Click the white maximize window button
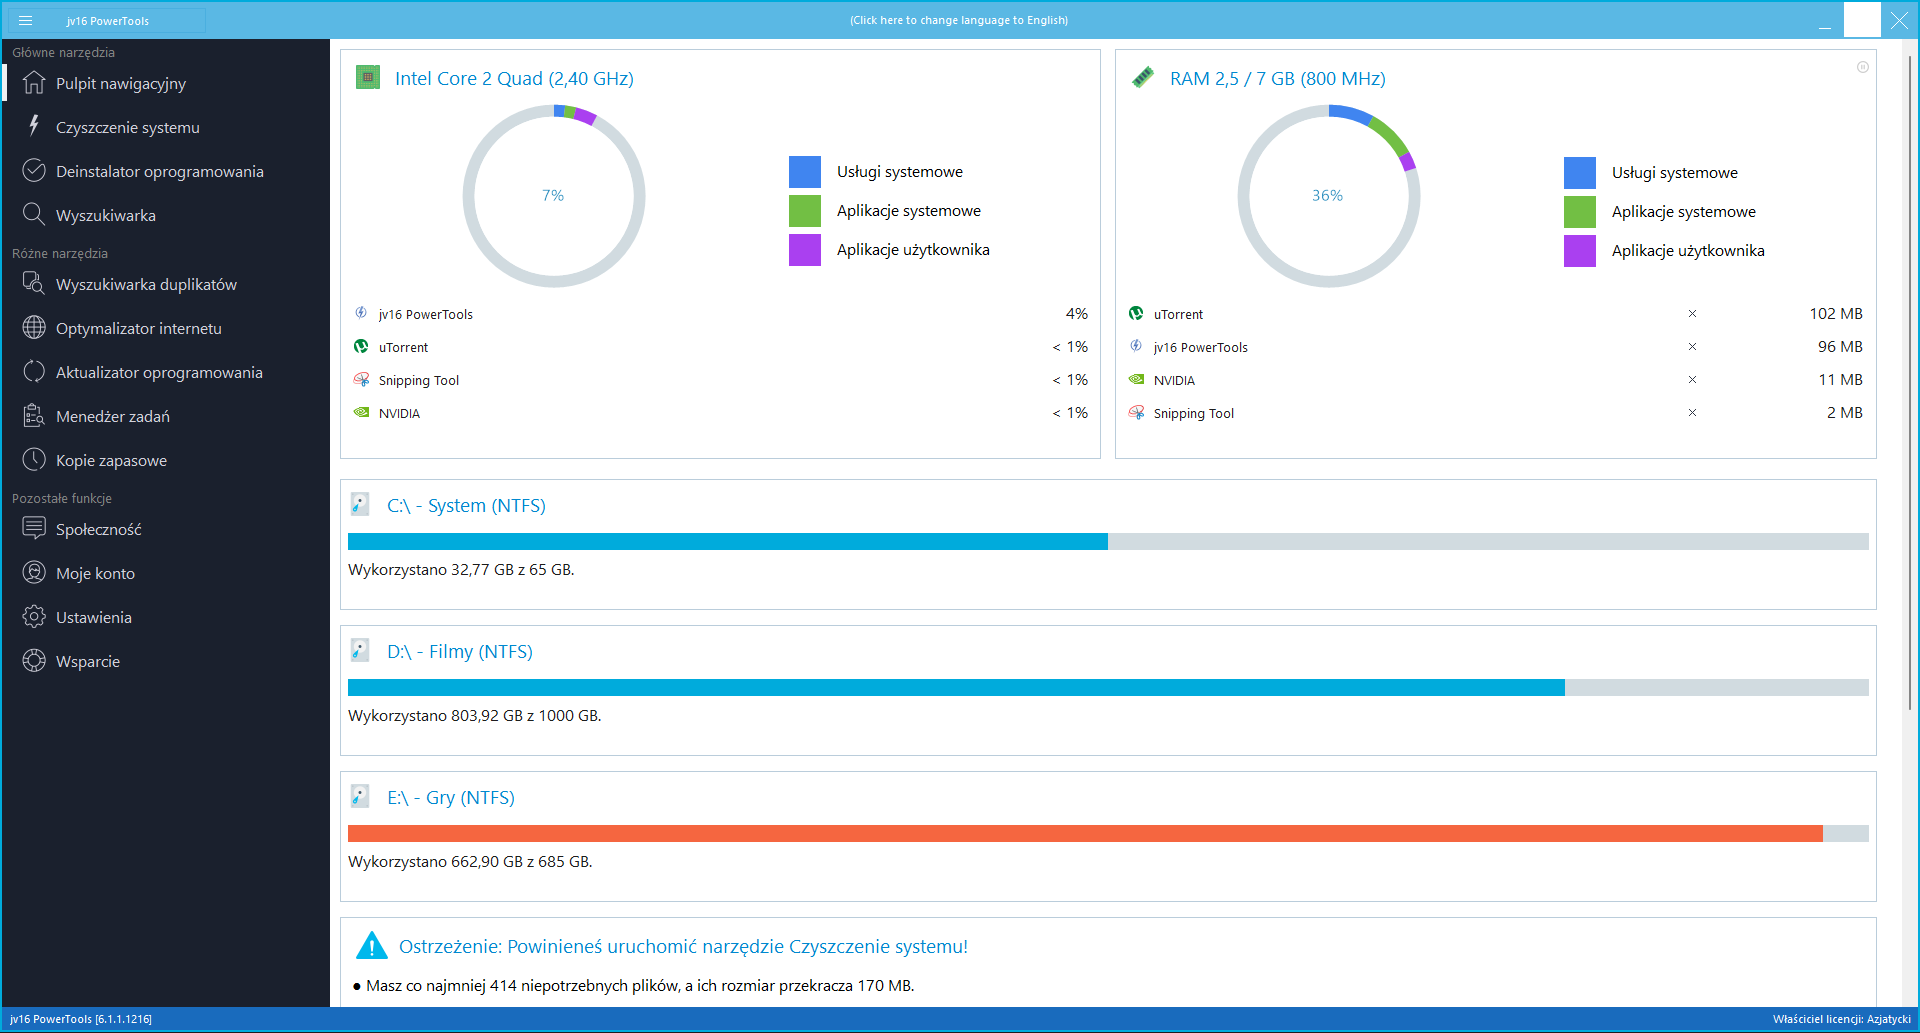Screen dimensions: 1920x1033 tap(1862, 20)
